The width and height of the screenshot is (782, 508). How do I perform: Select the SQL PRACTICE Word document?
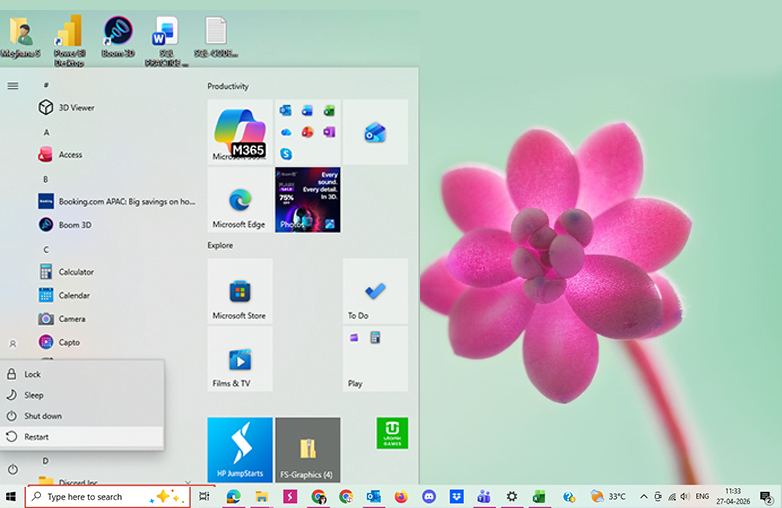pos(166,41)
